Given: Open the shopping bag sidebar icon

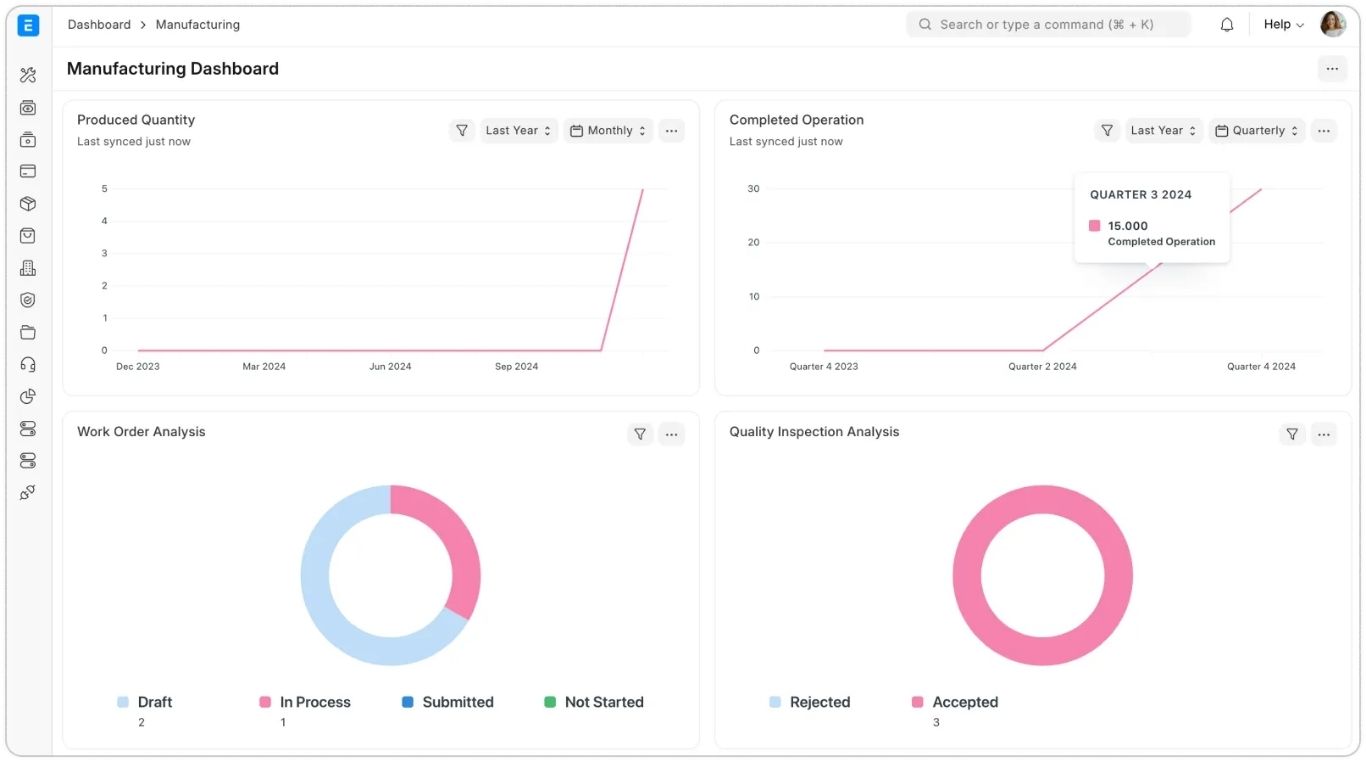Looking at the screenshot, I should (28, 236).
